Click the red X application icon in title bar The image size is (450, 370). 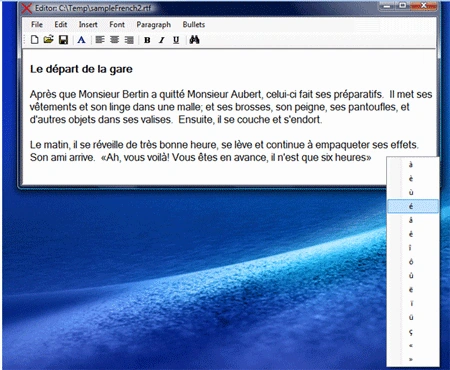pos(27,8)
